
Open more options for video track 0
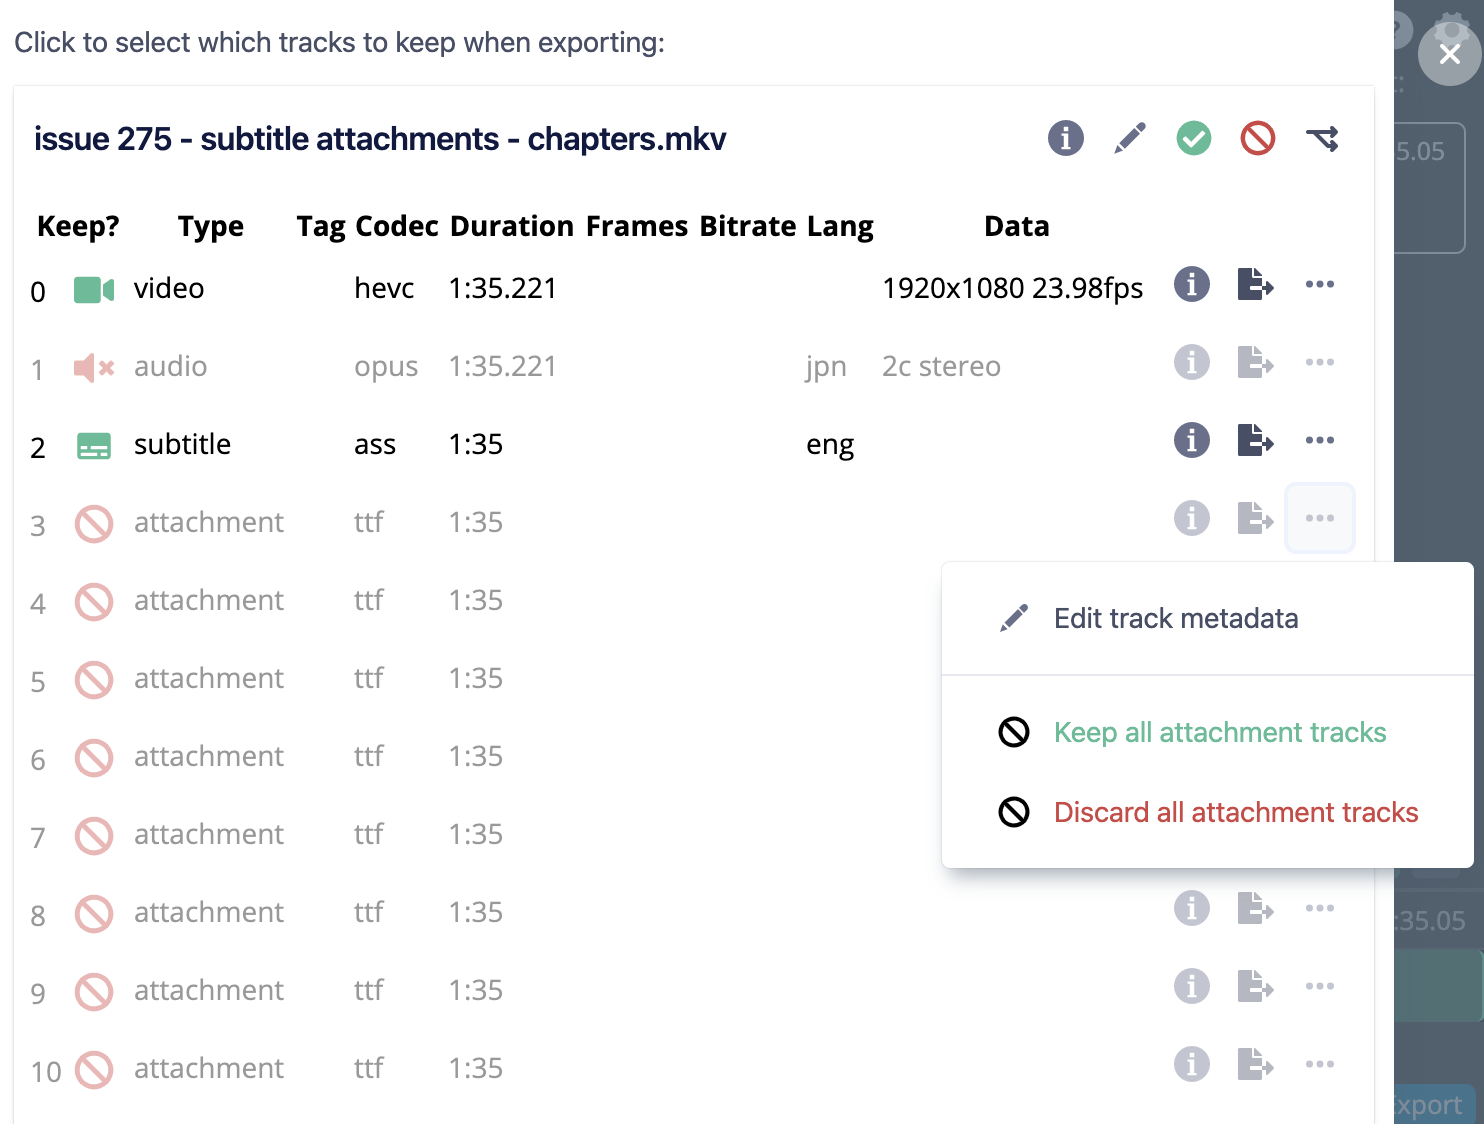[1320, 284]
